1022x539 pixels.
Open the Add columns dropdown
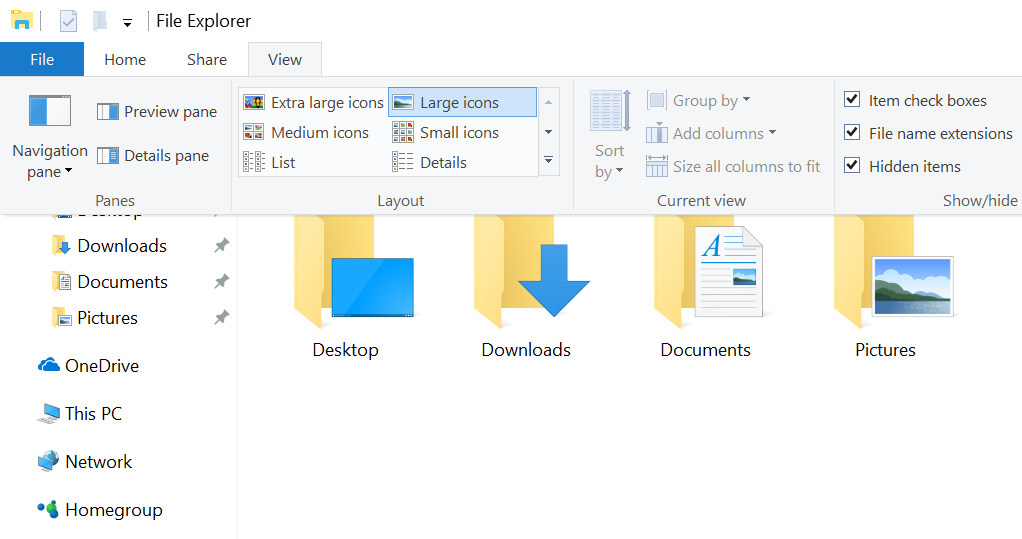[711, 134]
